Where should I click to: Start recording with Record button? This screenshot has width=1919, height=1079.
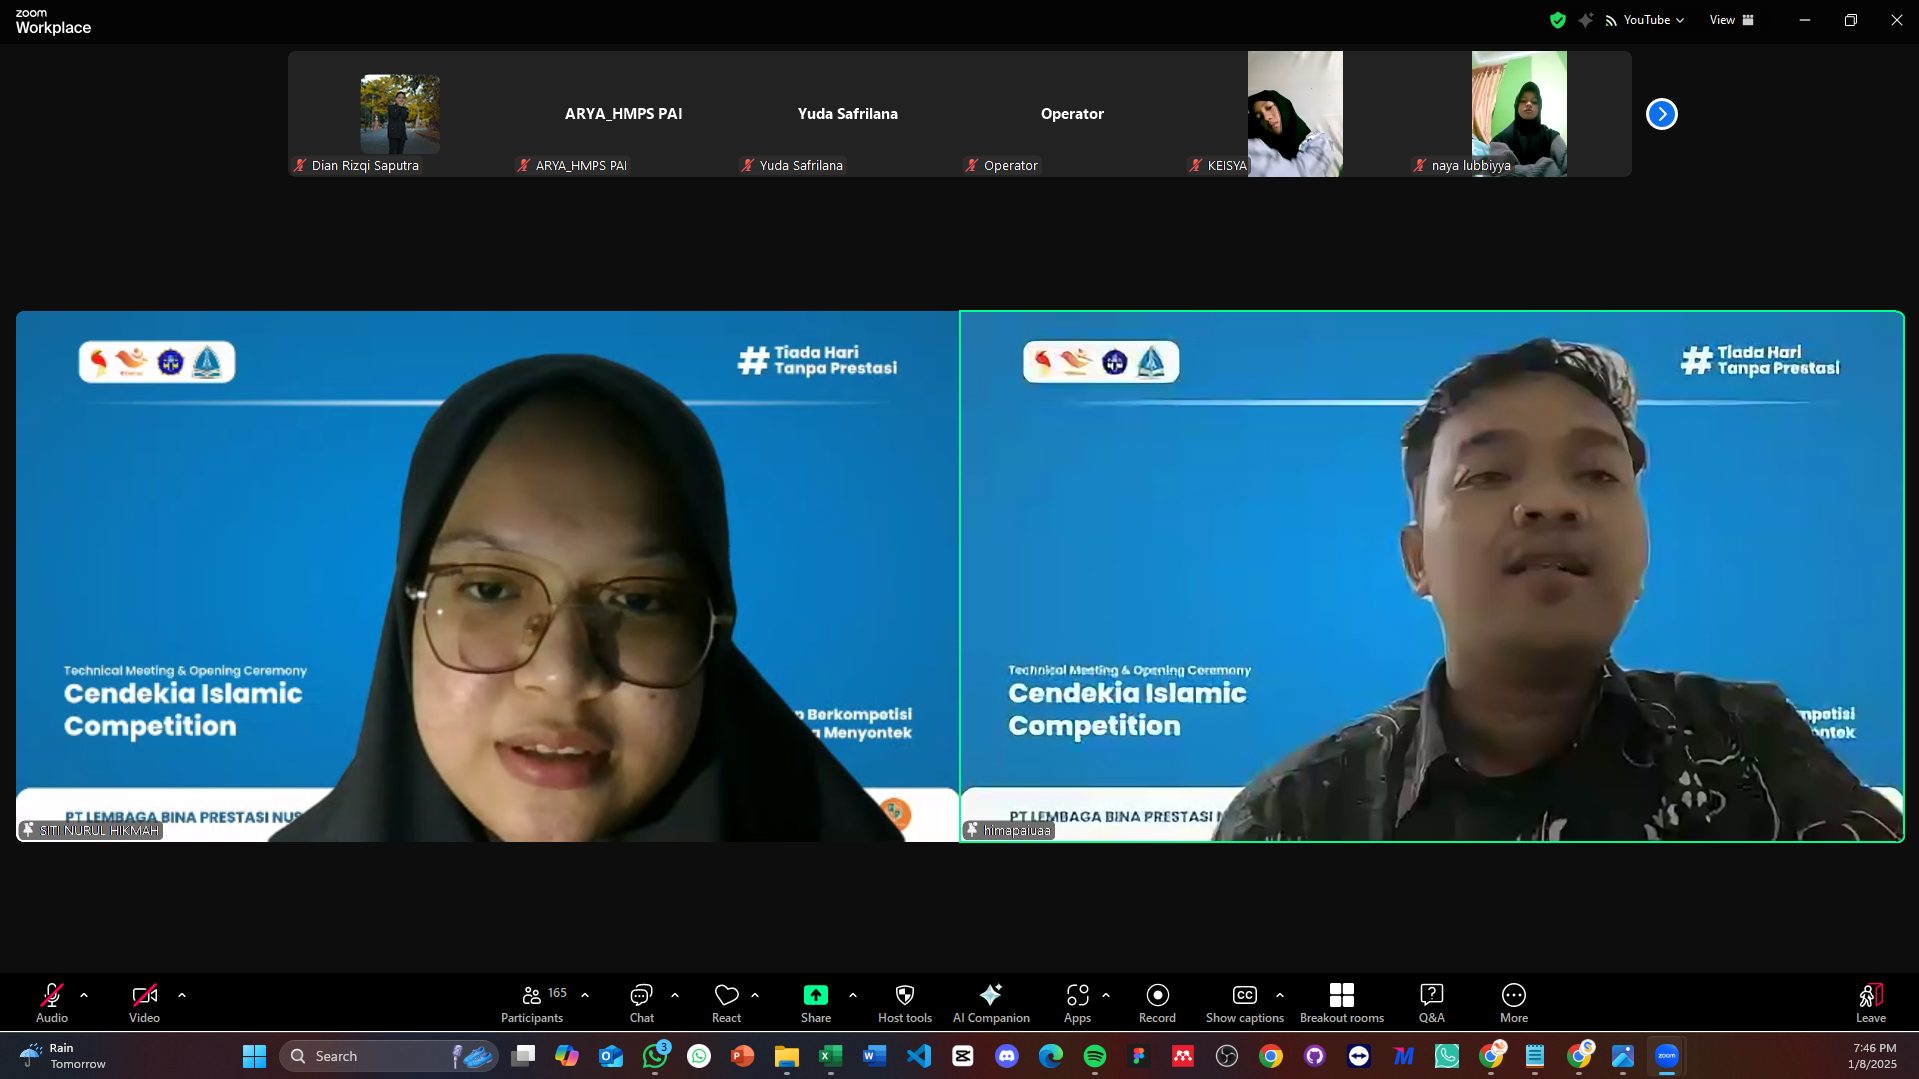pyautogui.click(x=1157, y=1002)
